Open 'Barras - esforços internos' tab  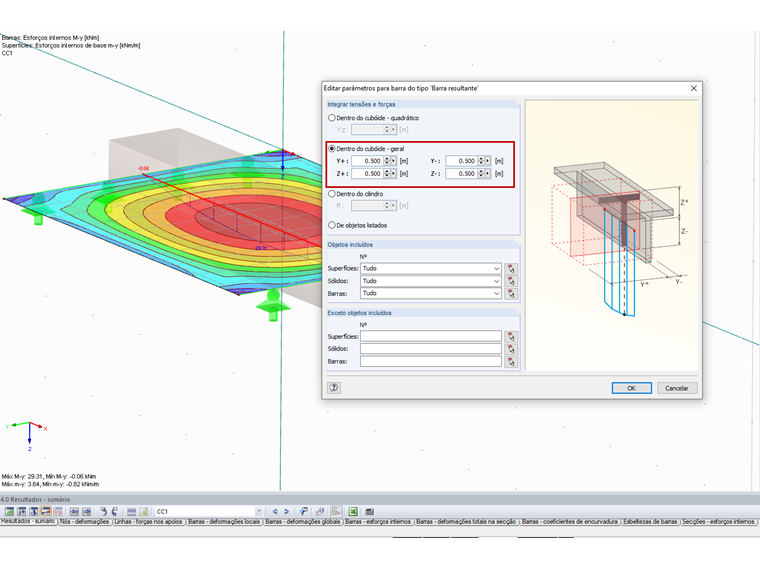point(378,522)
